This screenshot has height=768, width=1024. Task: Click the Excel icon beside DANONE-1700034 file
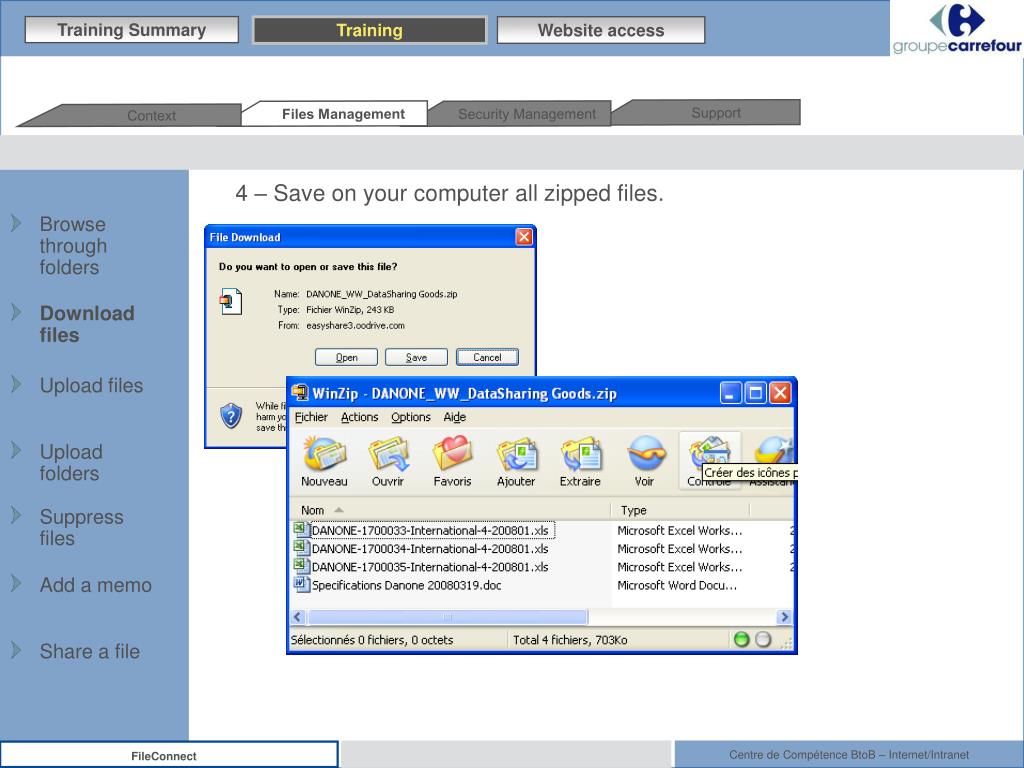(x=300, y=547)
